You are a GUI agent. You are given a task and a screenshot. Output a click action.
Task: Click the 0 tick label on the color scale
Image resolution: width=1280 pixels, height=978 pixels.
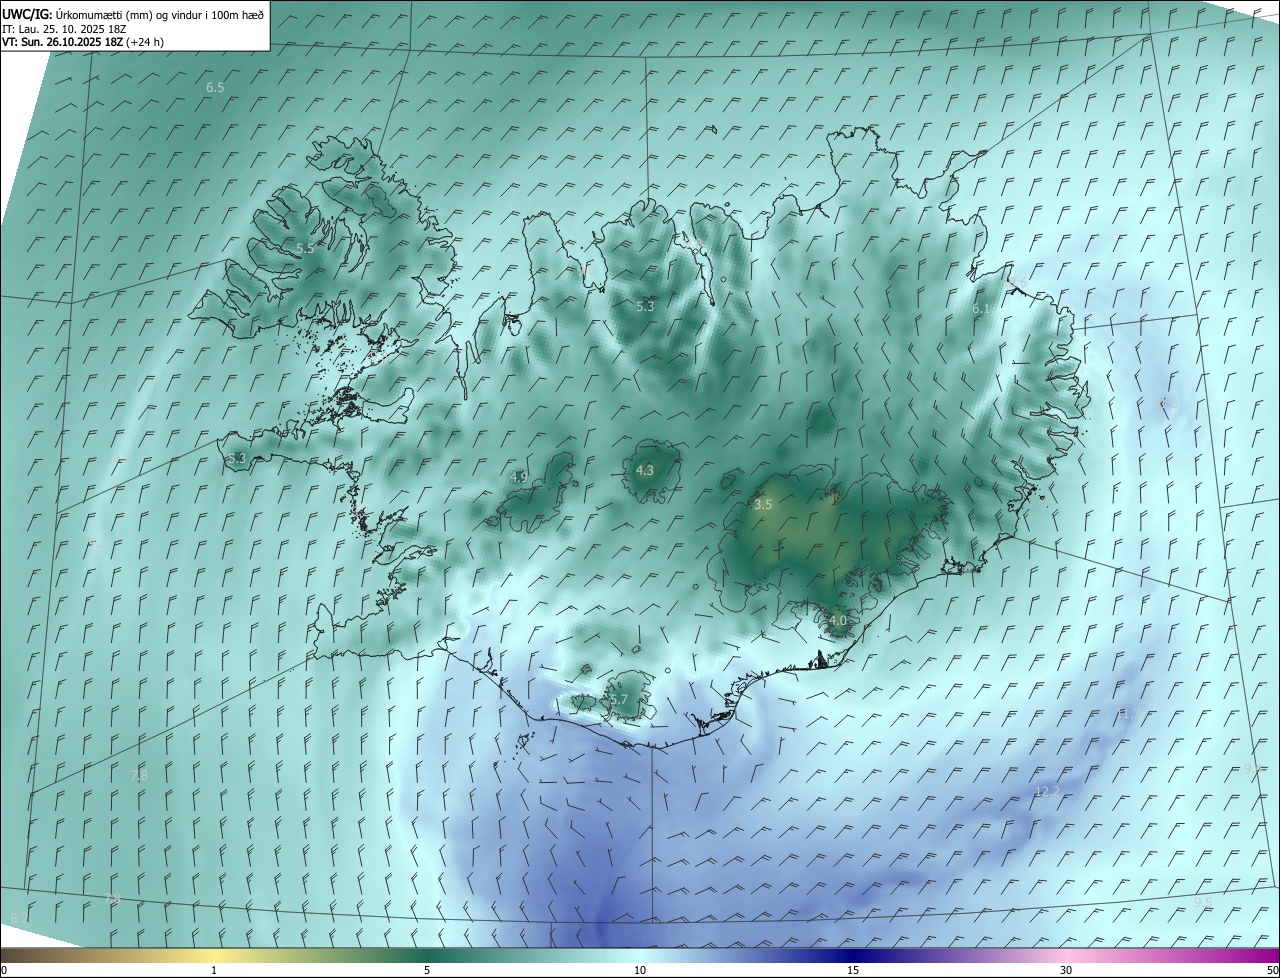(x=4, y=970)
